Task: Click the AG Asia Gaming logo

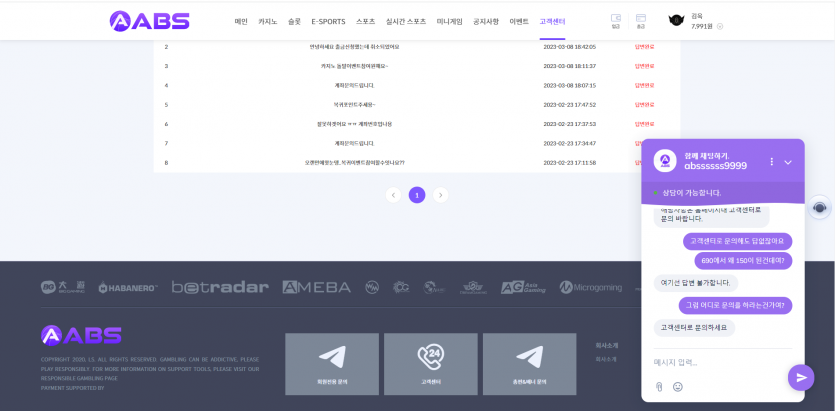Action: (x=523, y=287)
